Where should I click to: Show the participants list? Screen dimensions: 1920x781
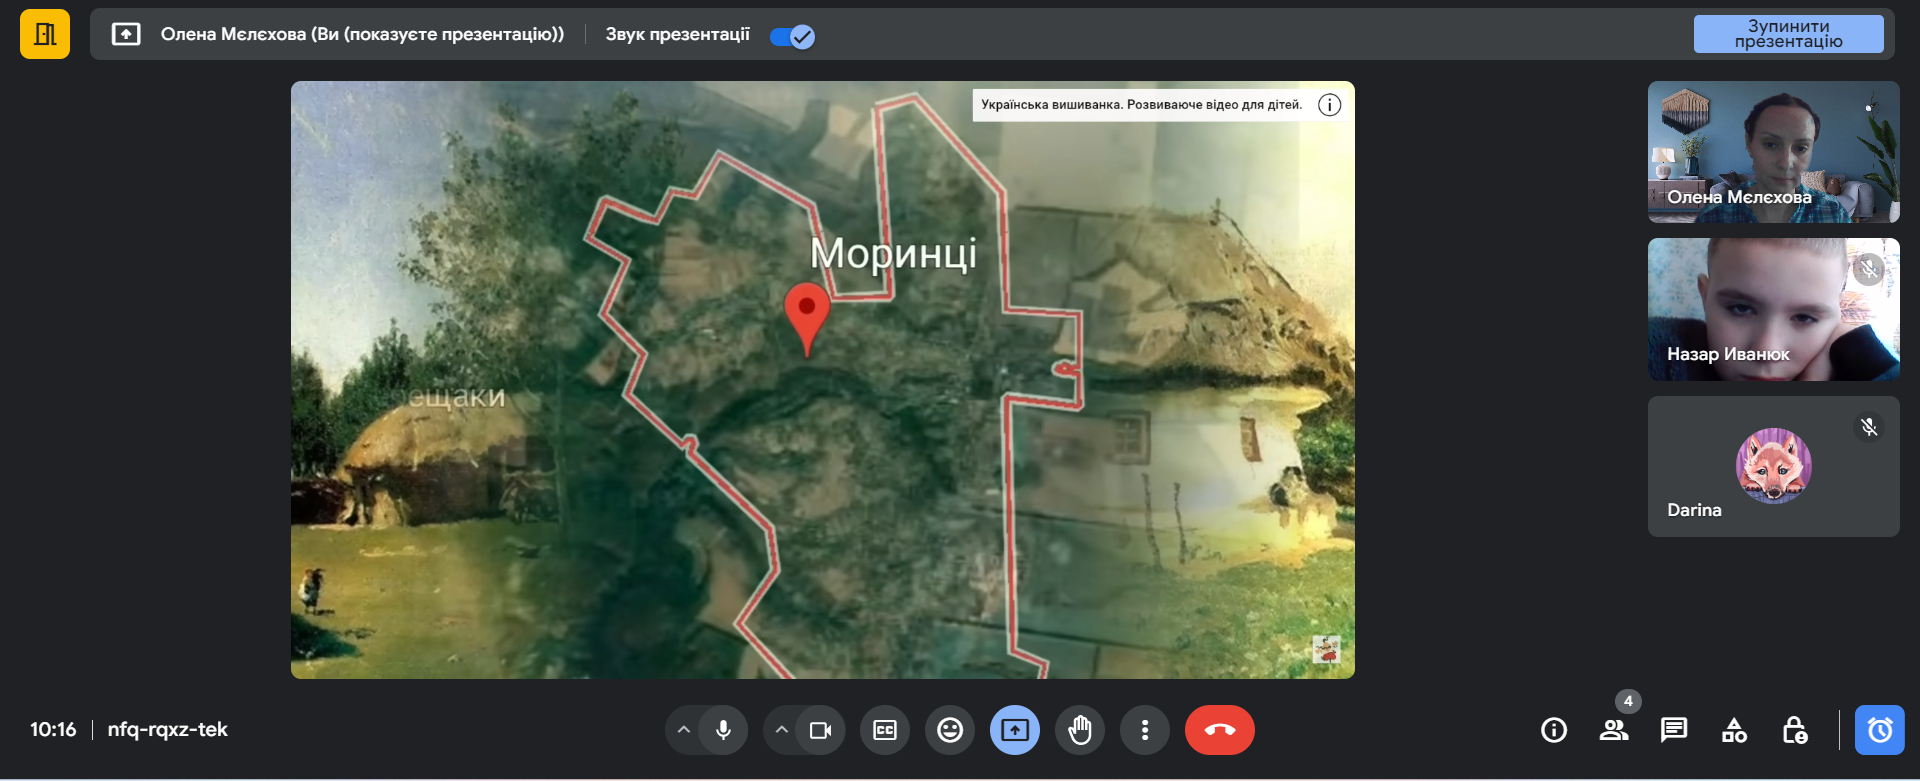tap(1614, 730)
